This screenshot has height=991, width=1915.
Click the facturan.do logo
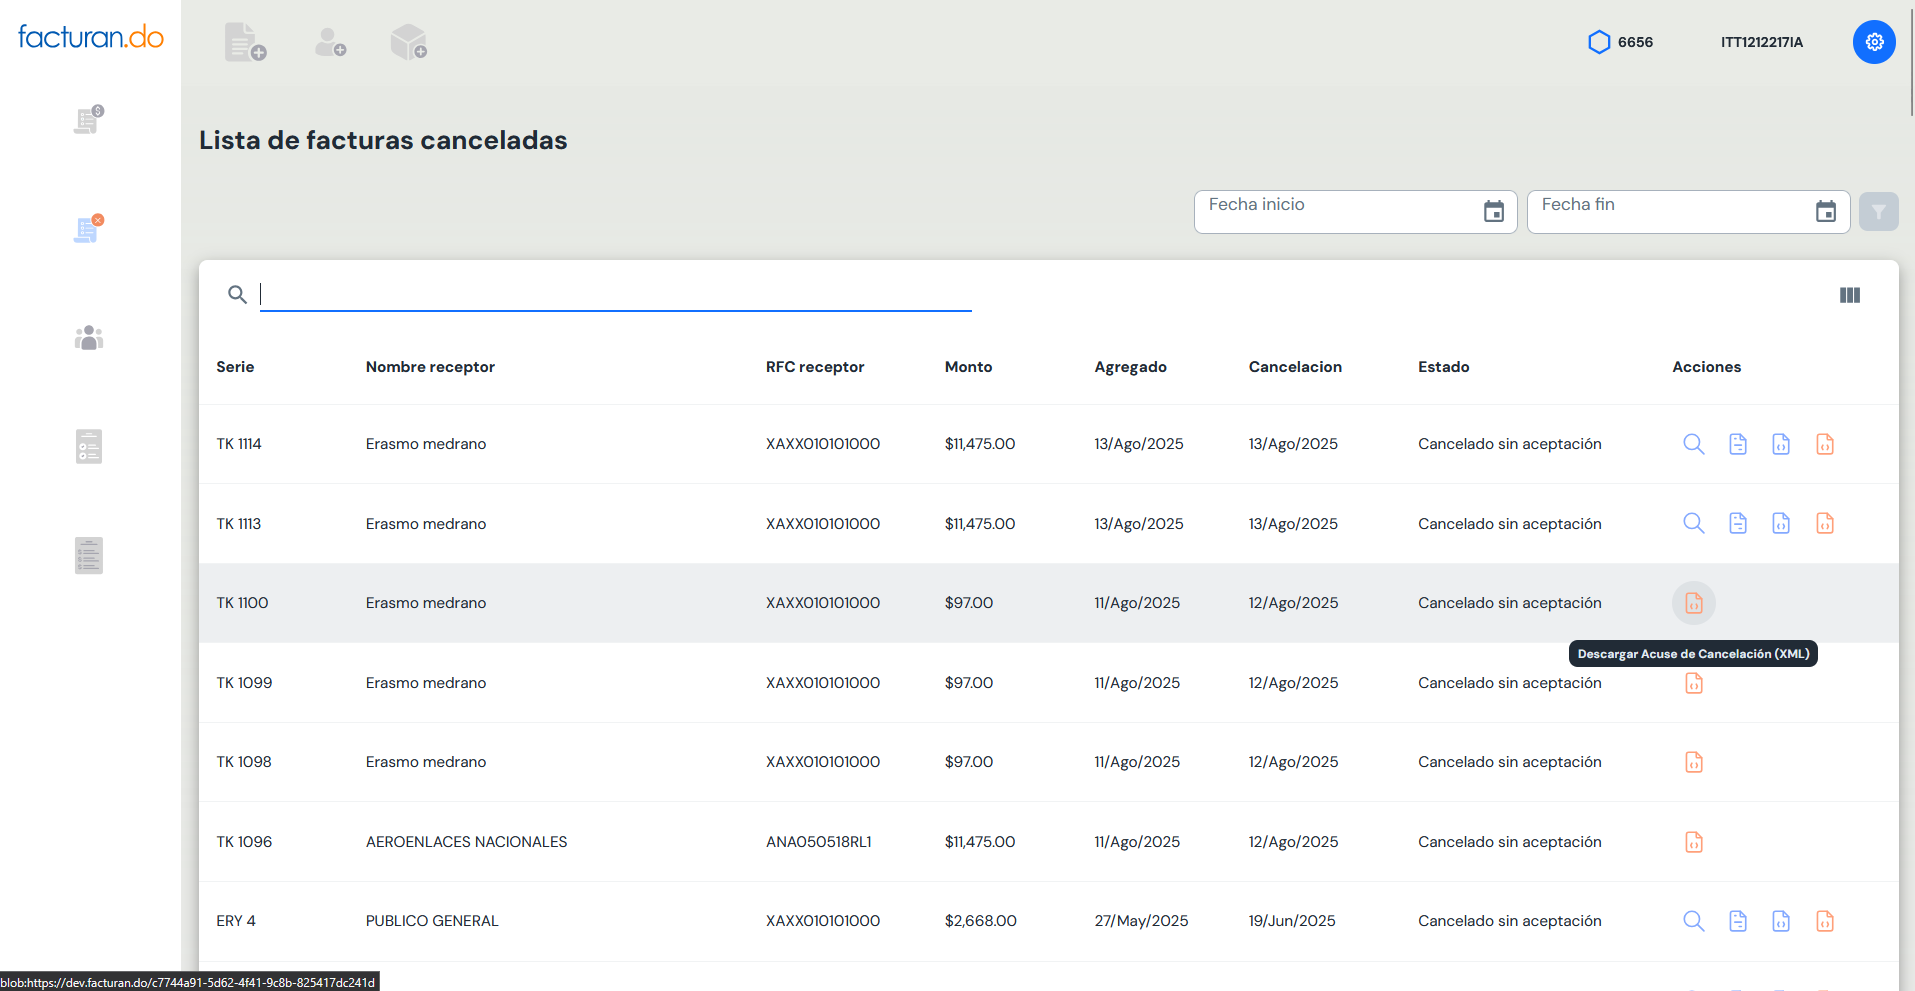pos(91,37)
